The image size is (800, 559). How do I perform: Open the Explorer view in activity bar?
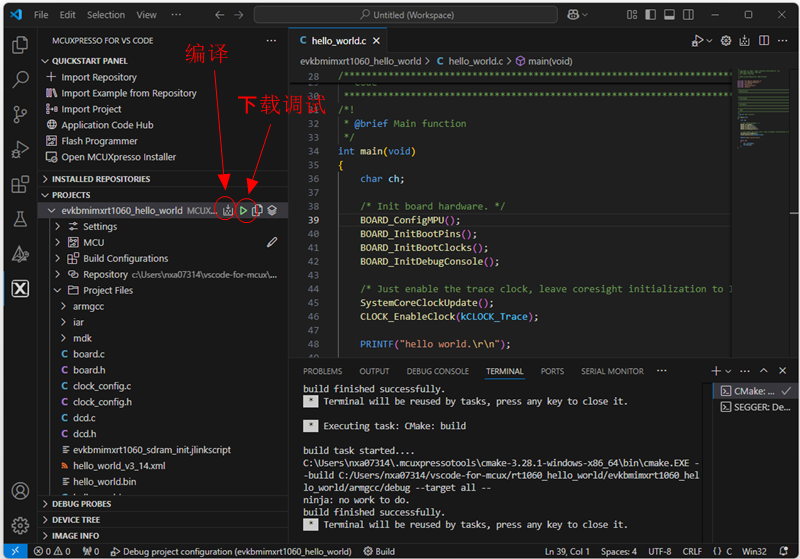click(20, 45)
